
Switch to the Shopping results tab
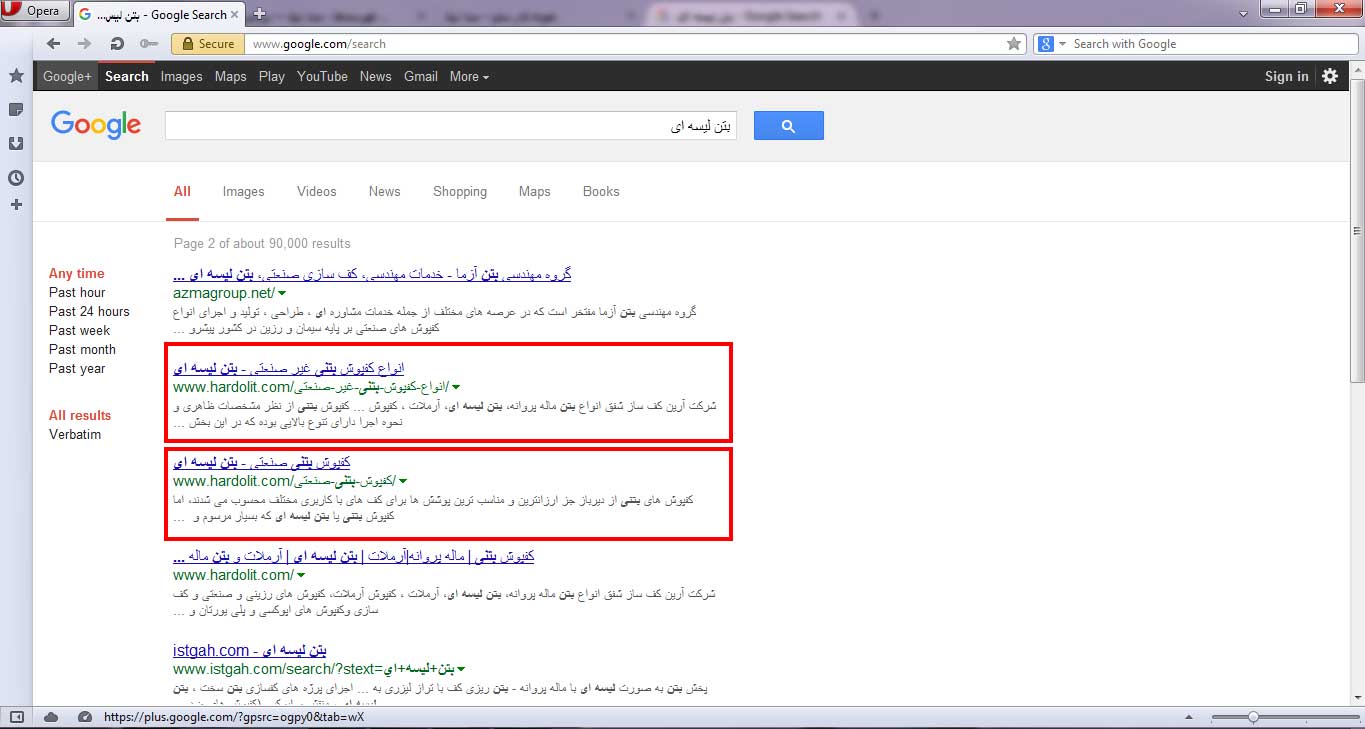(x=460, y=191)
